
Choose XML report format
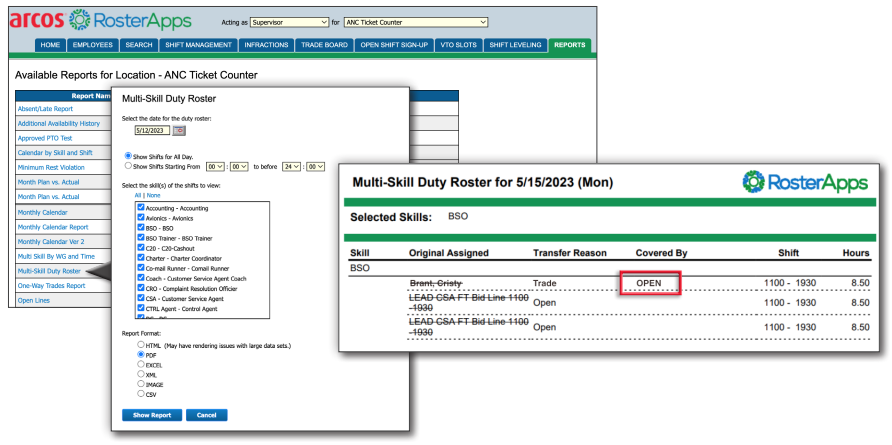tap(141, 374)
